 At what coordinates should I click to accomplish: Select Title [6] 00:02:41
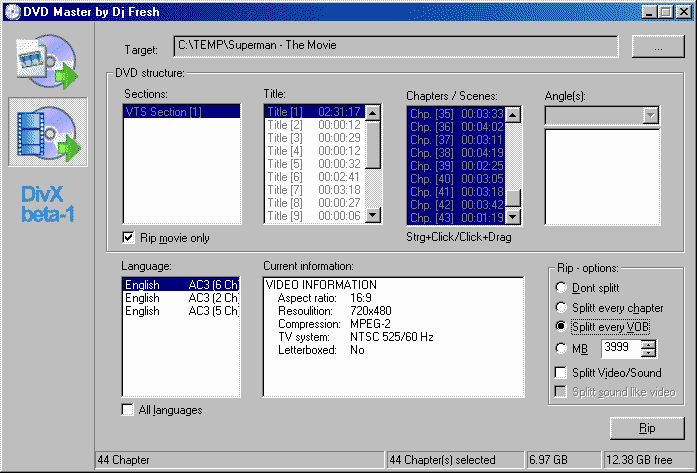click(315, 177)
